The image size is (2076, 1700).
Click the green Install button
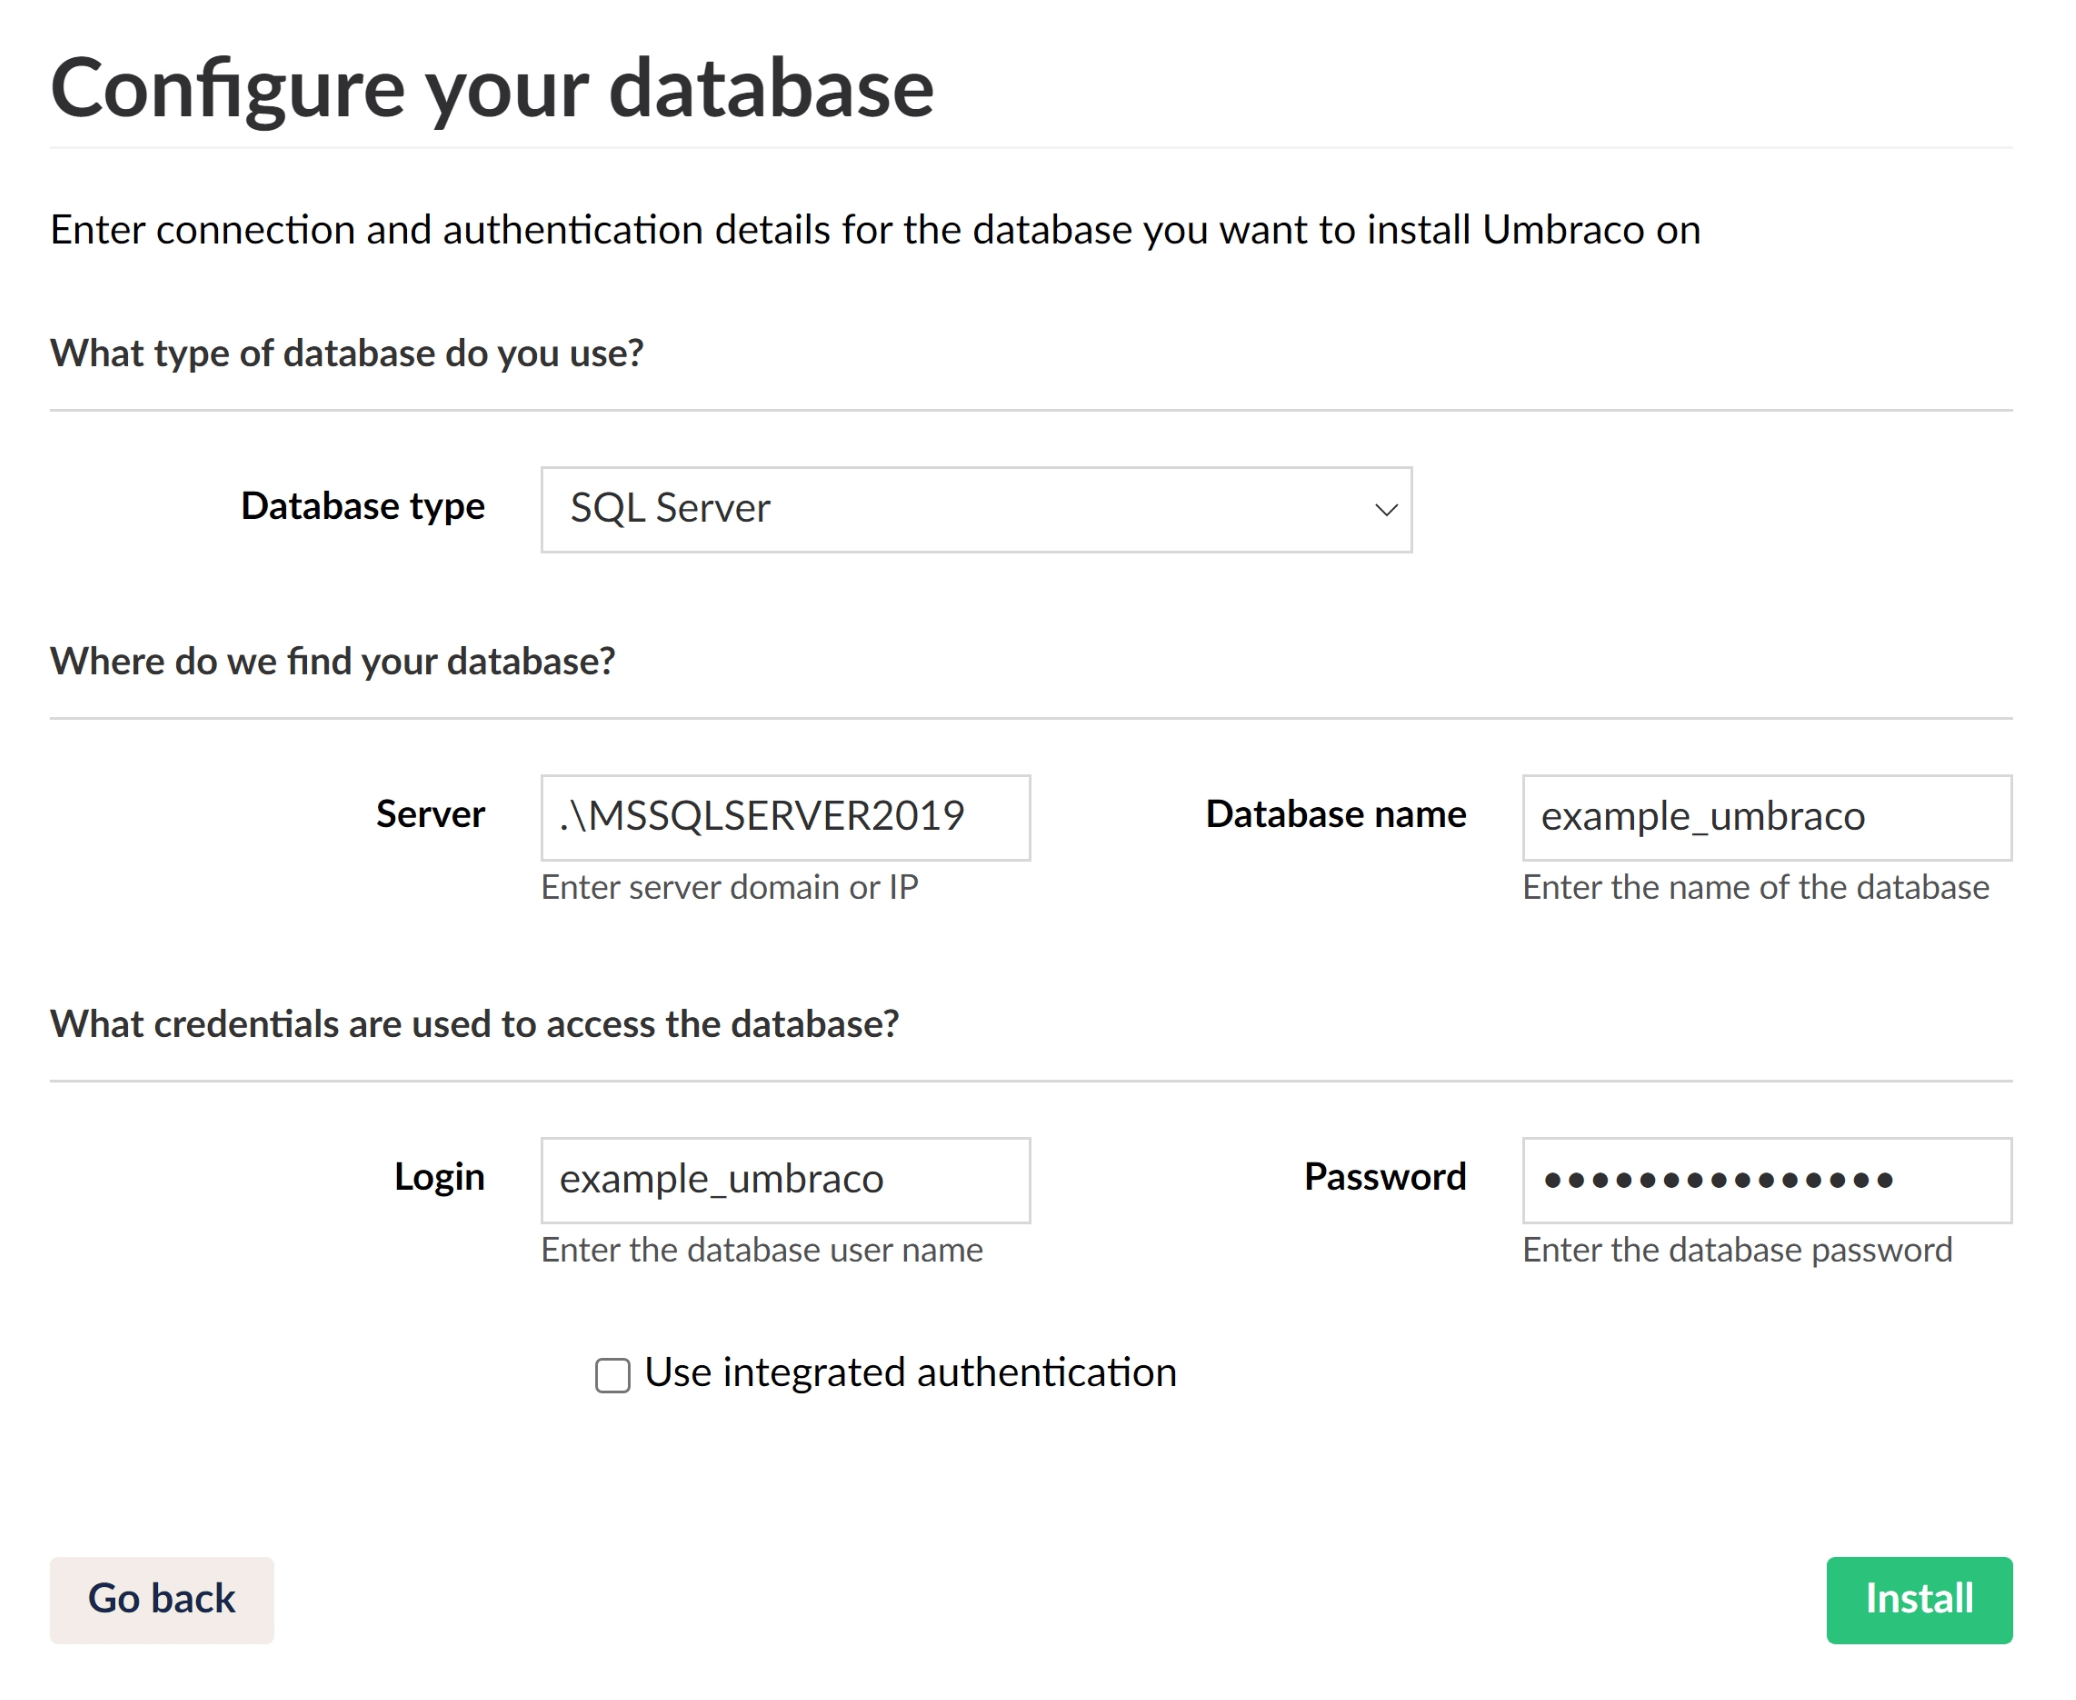(x=1918, y=1599)
